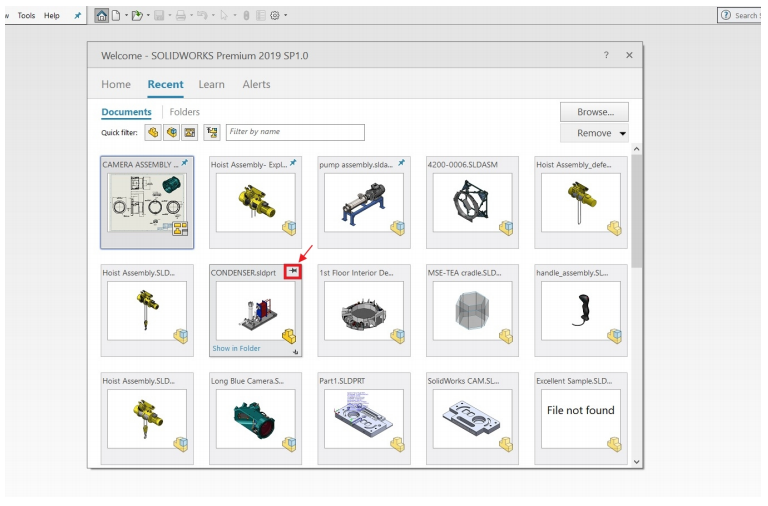Click the scrollbar up arrow
This screenshot has width=768, height=506.
tap(636, 149)
